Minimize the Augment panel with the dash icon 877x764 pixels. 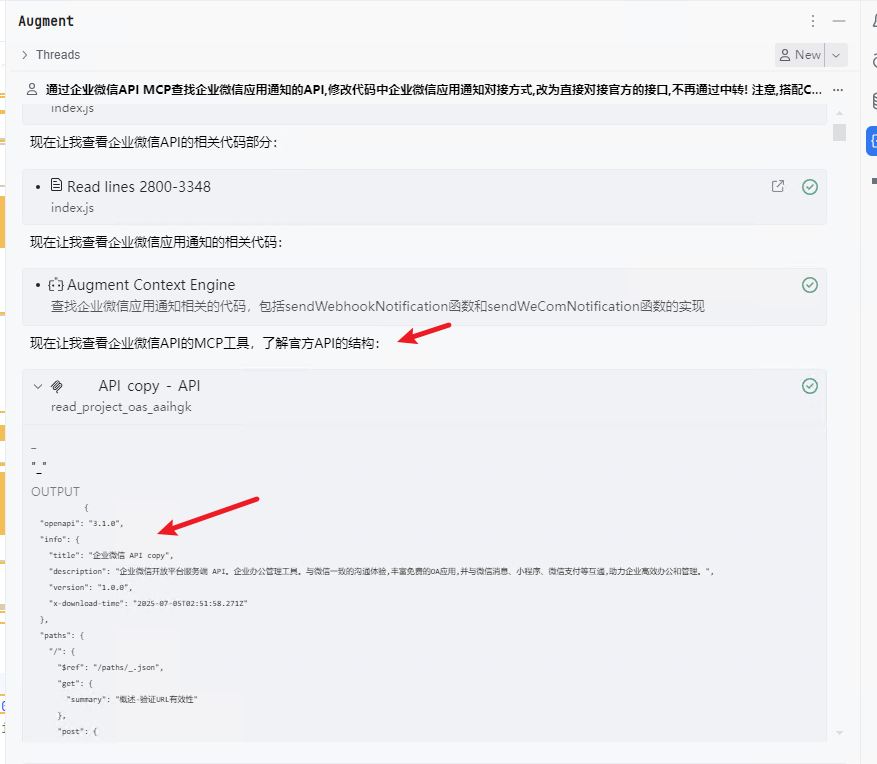839,21
